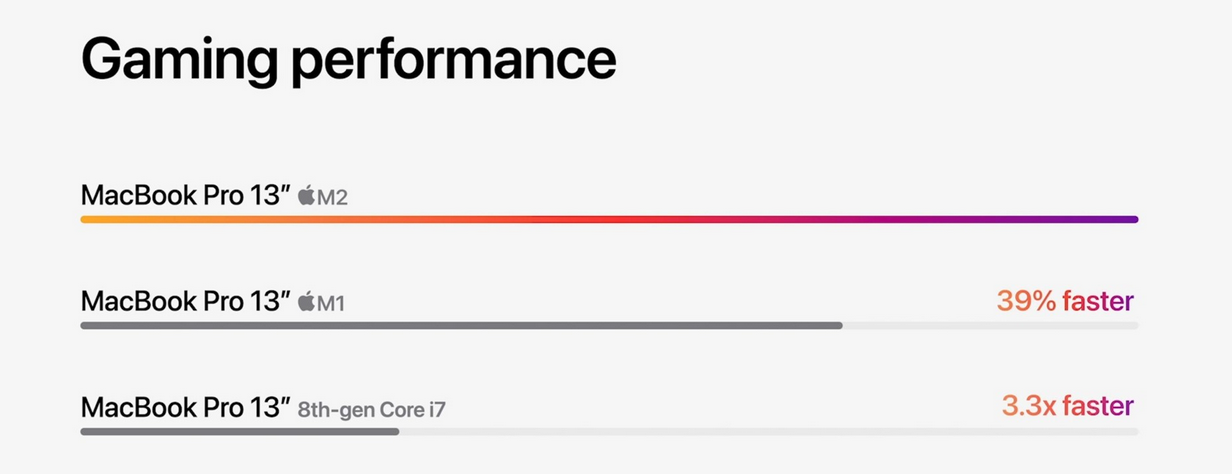Click the MacBook Pro 13" M2 label

[214, 195]
